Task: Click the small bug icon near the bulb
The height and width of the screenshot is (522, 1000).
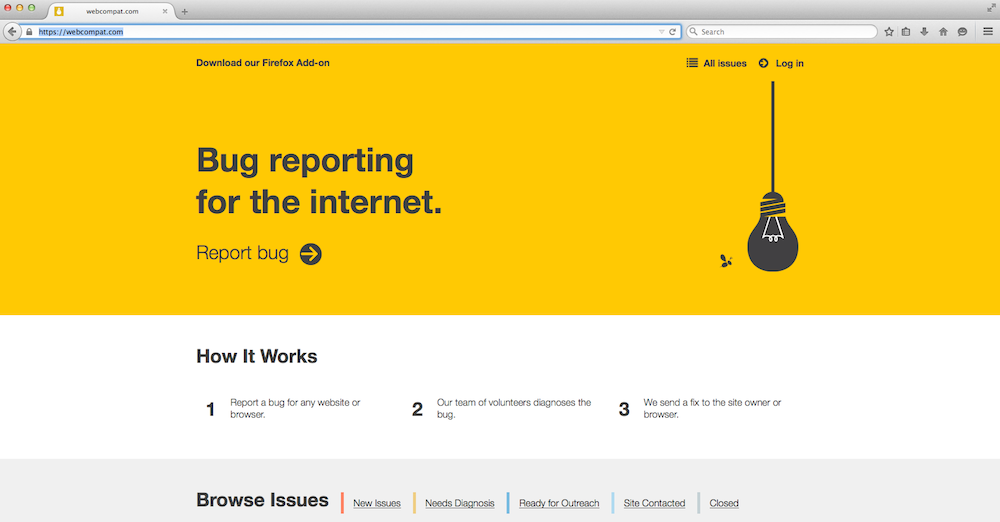Action: [726, 260]
